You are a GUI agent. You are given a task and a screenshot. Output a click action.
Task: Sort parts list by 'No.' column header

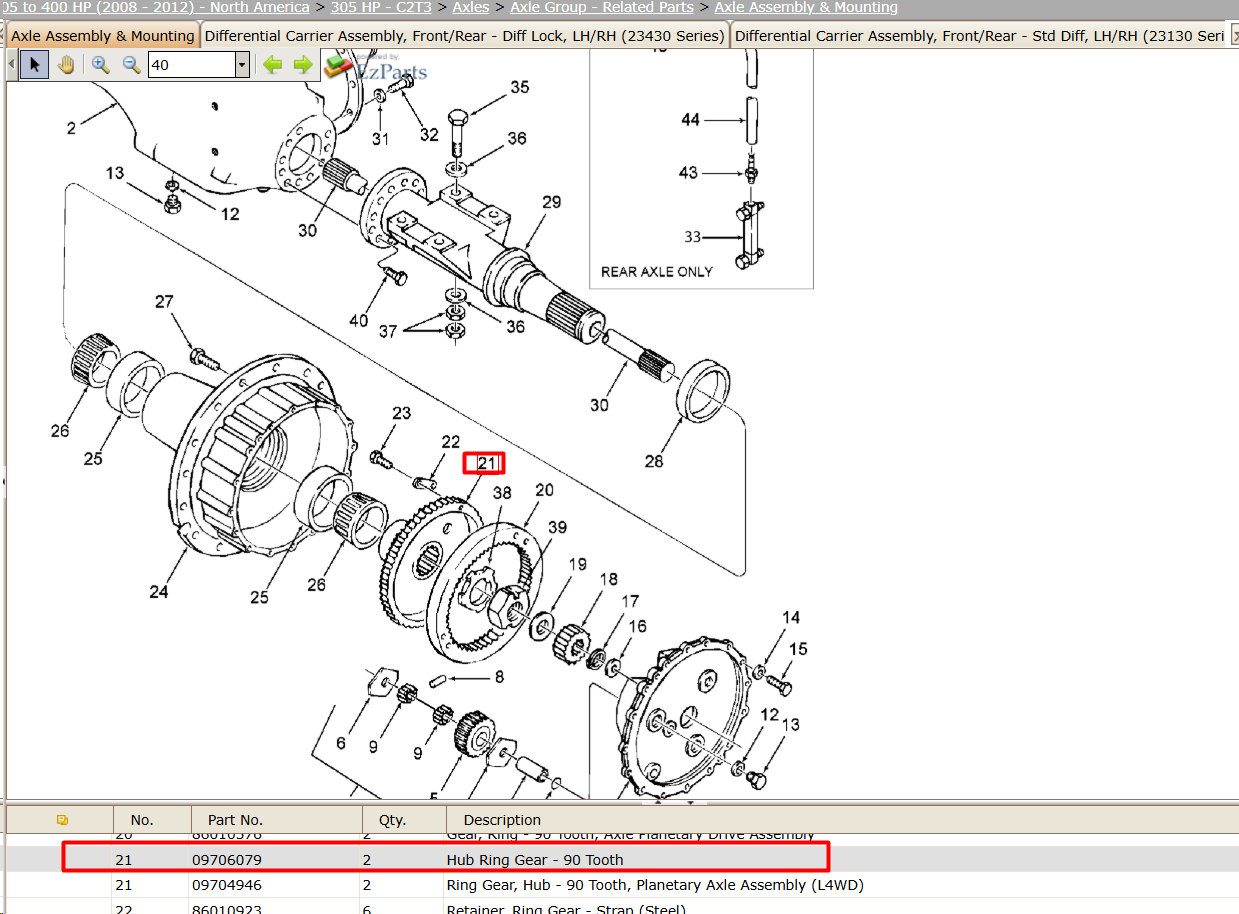[142, 820]
